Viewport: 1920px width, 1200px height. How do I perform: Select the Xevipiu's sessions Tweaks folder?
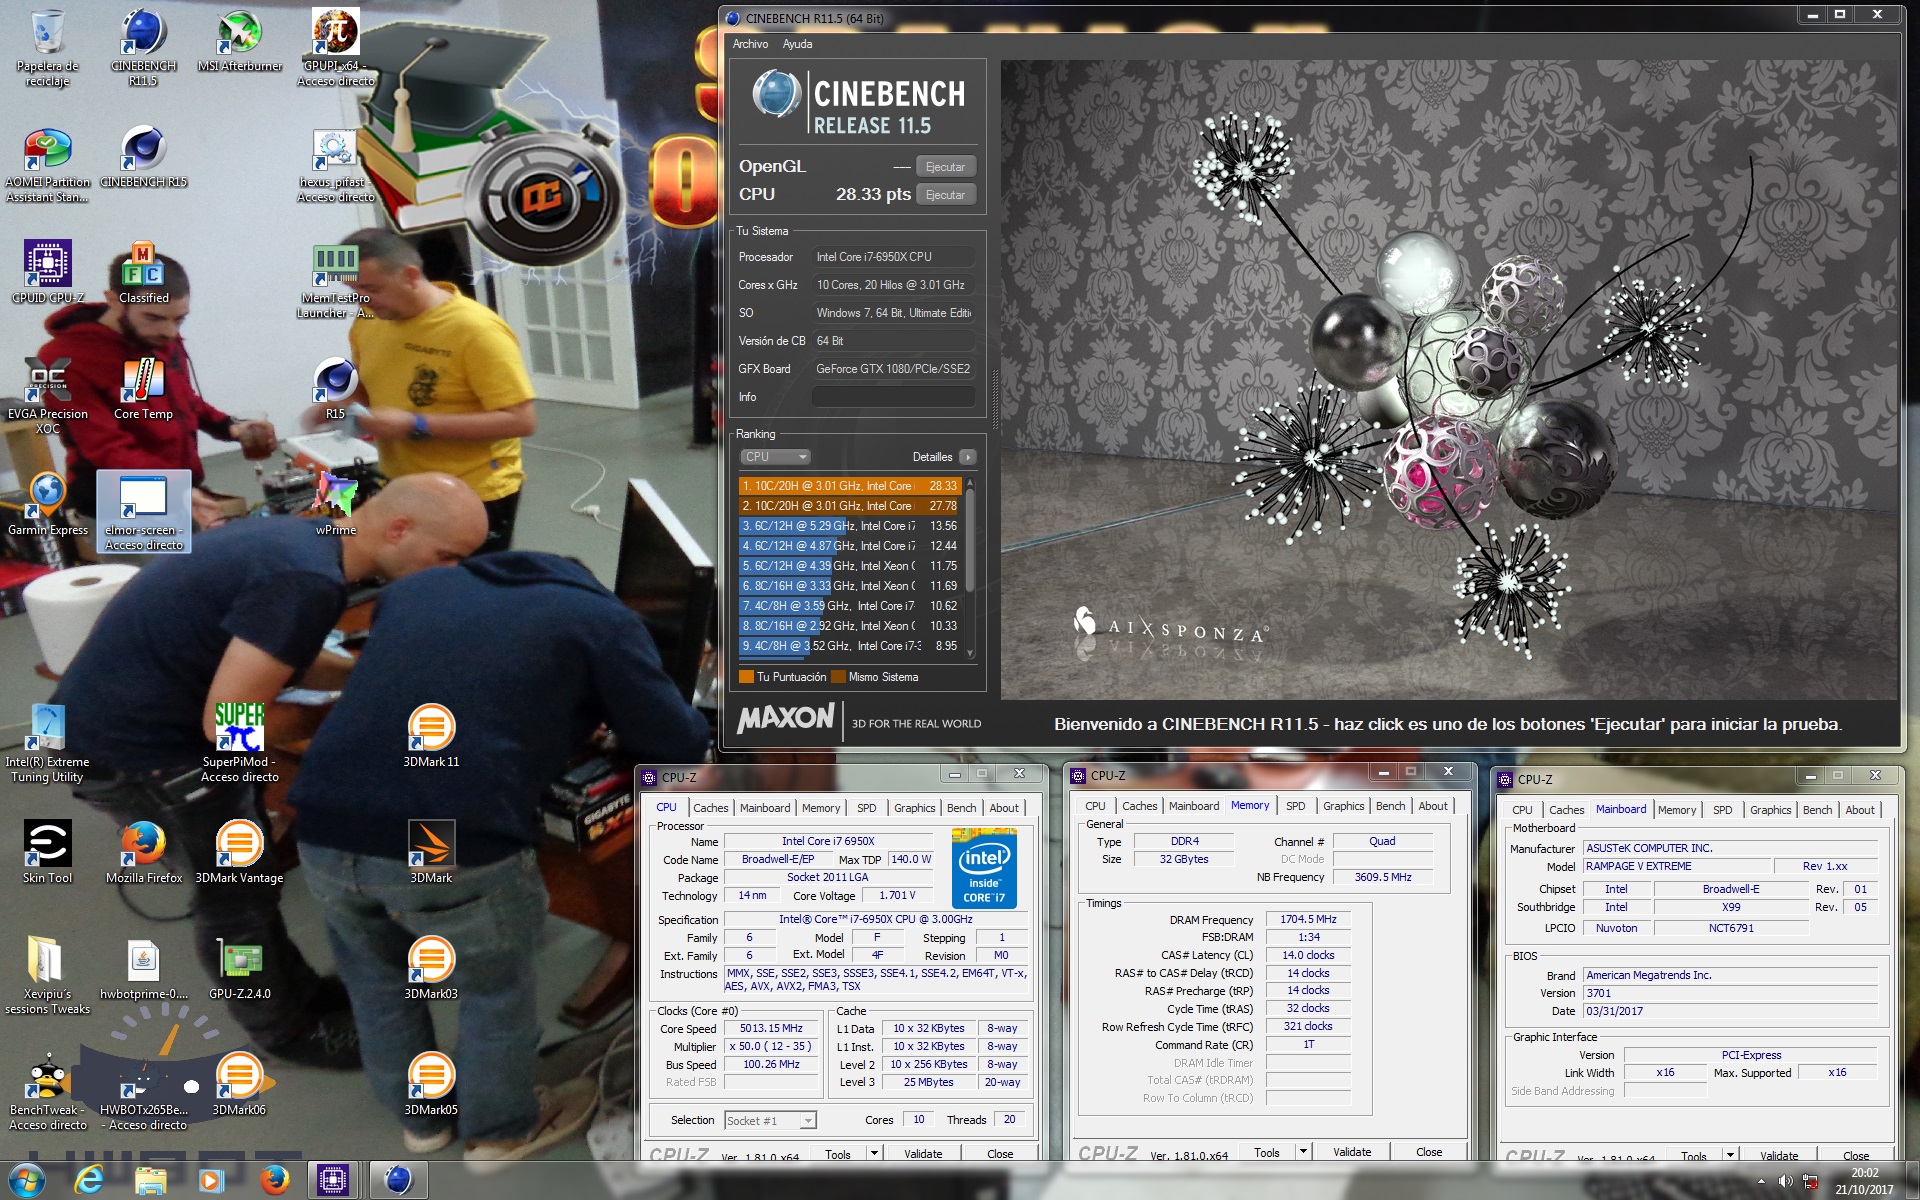click(47, 975)
